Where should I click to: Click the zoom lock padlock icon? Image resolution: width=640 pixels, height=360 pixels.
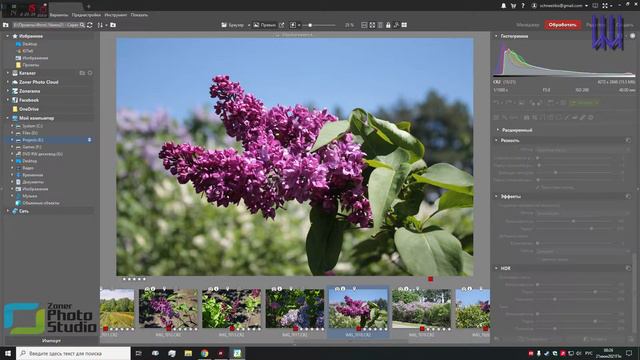tap(388, 25)
